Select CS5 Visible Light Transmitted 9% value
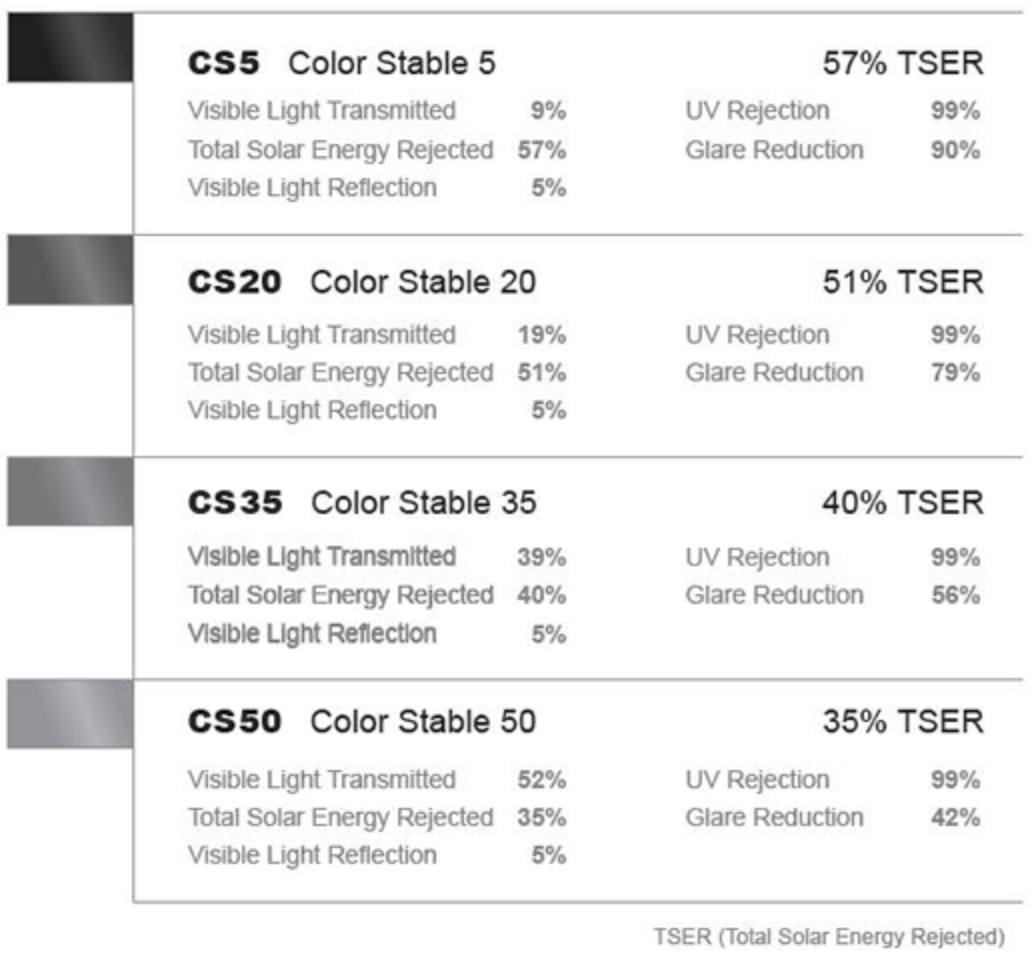This screenshot has width=1032, height=964. (x=549, y=111)
